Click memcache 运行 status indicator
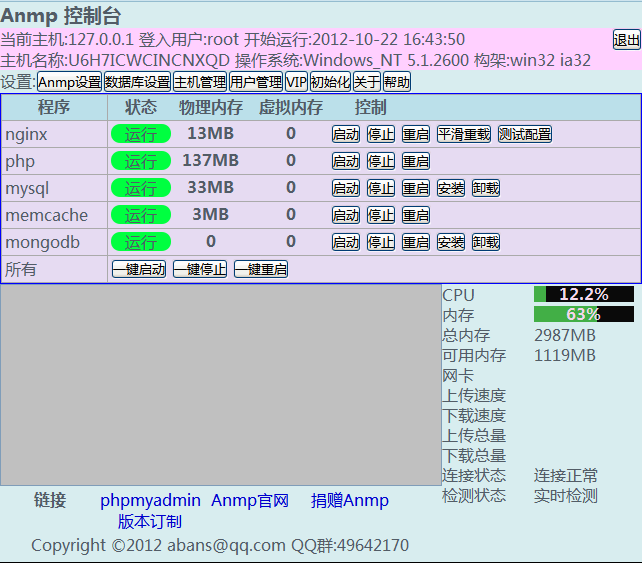Viewport: 642px width, 563px height. coord(141,215)
